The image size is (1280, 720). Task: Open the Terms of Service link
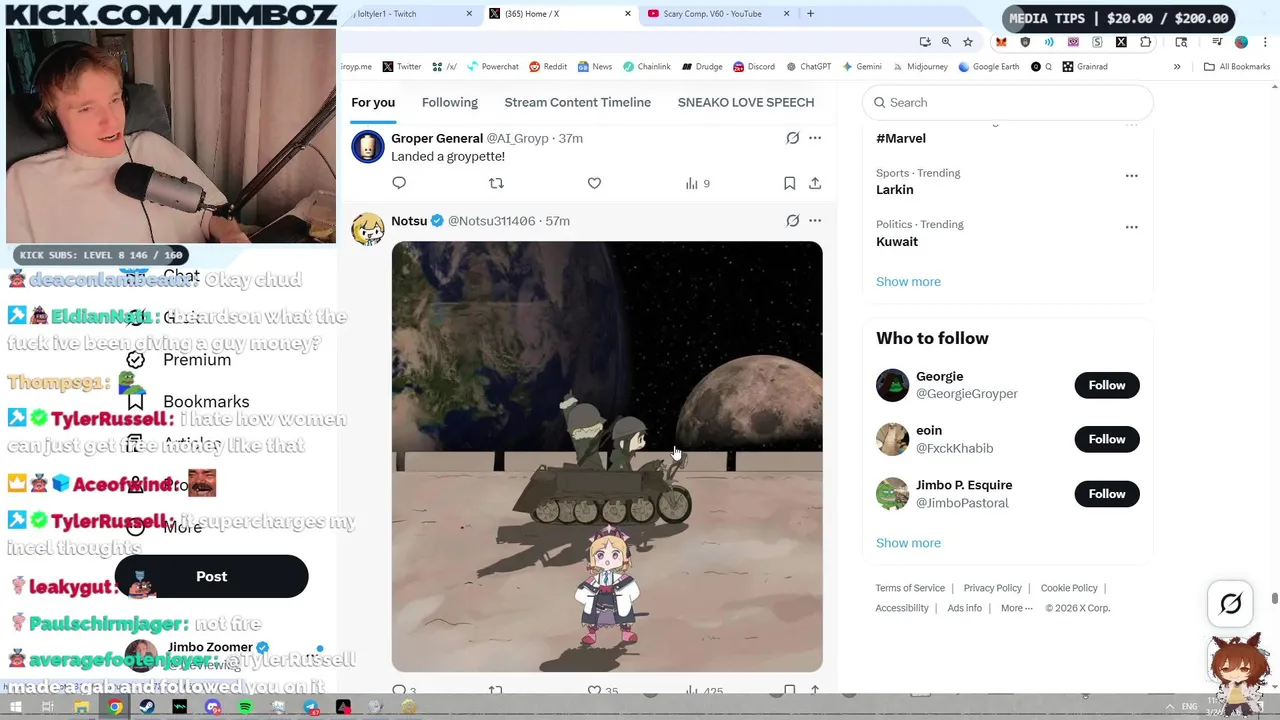910,588
